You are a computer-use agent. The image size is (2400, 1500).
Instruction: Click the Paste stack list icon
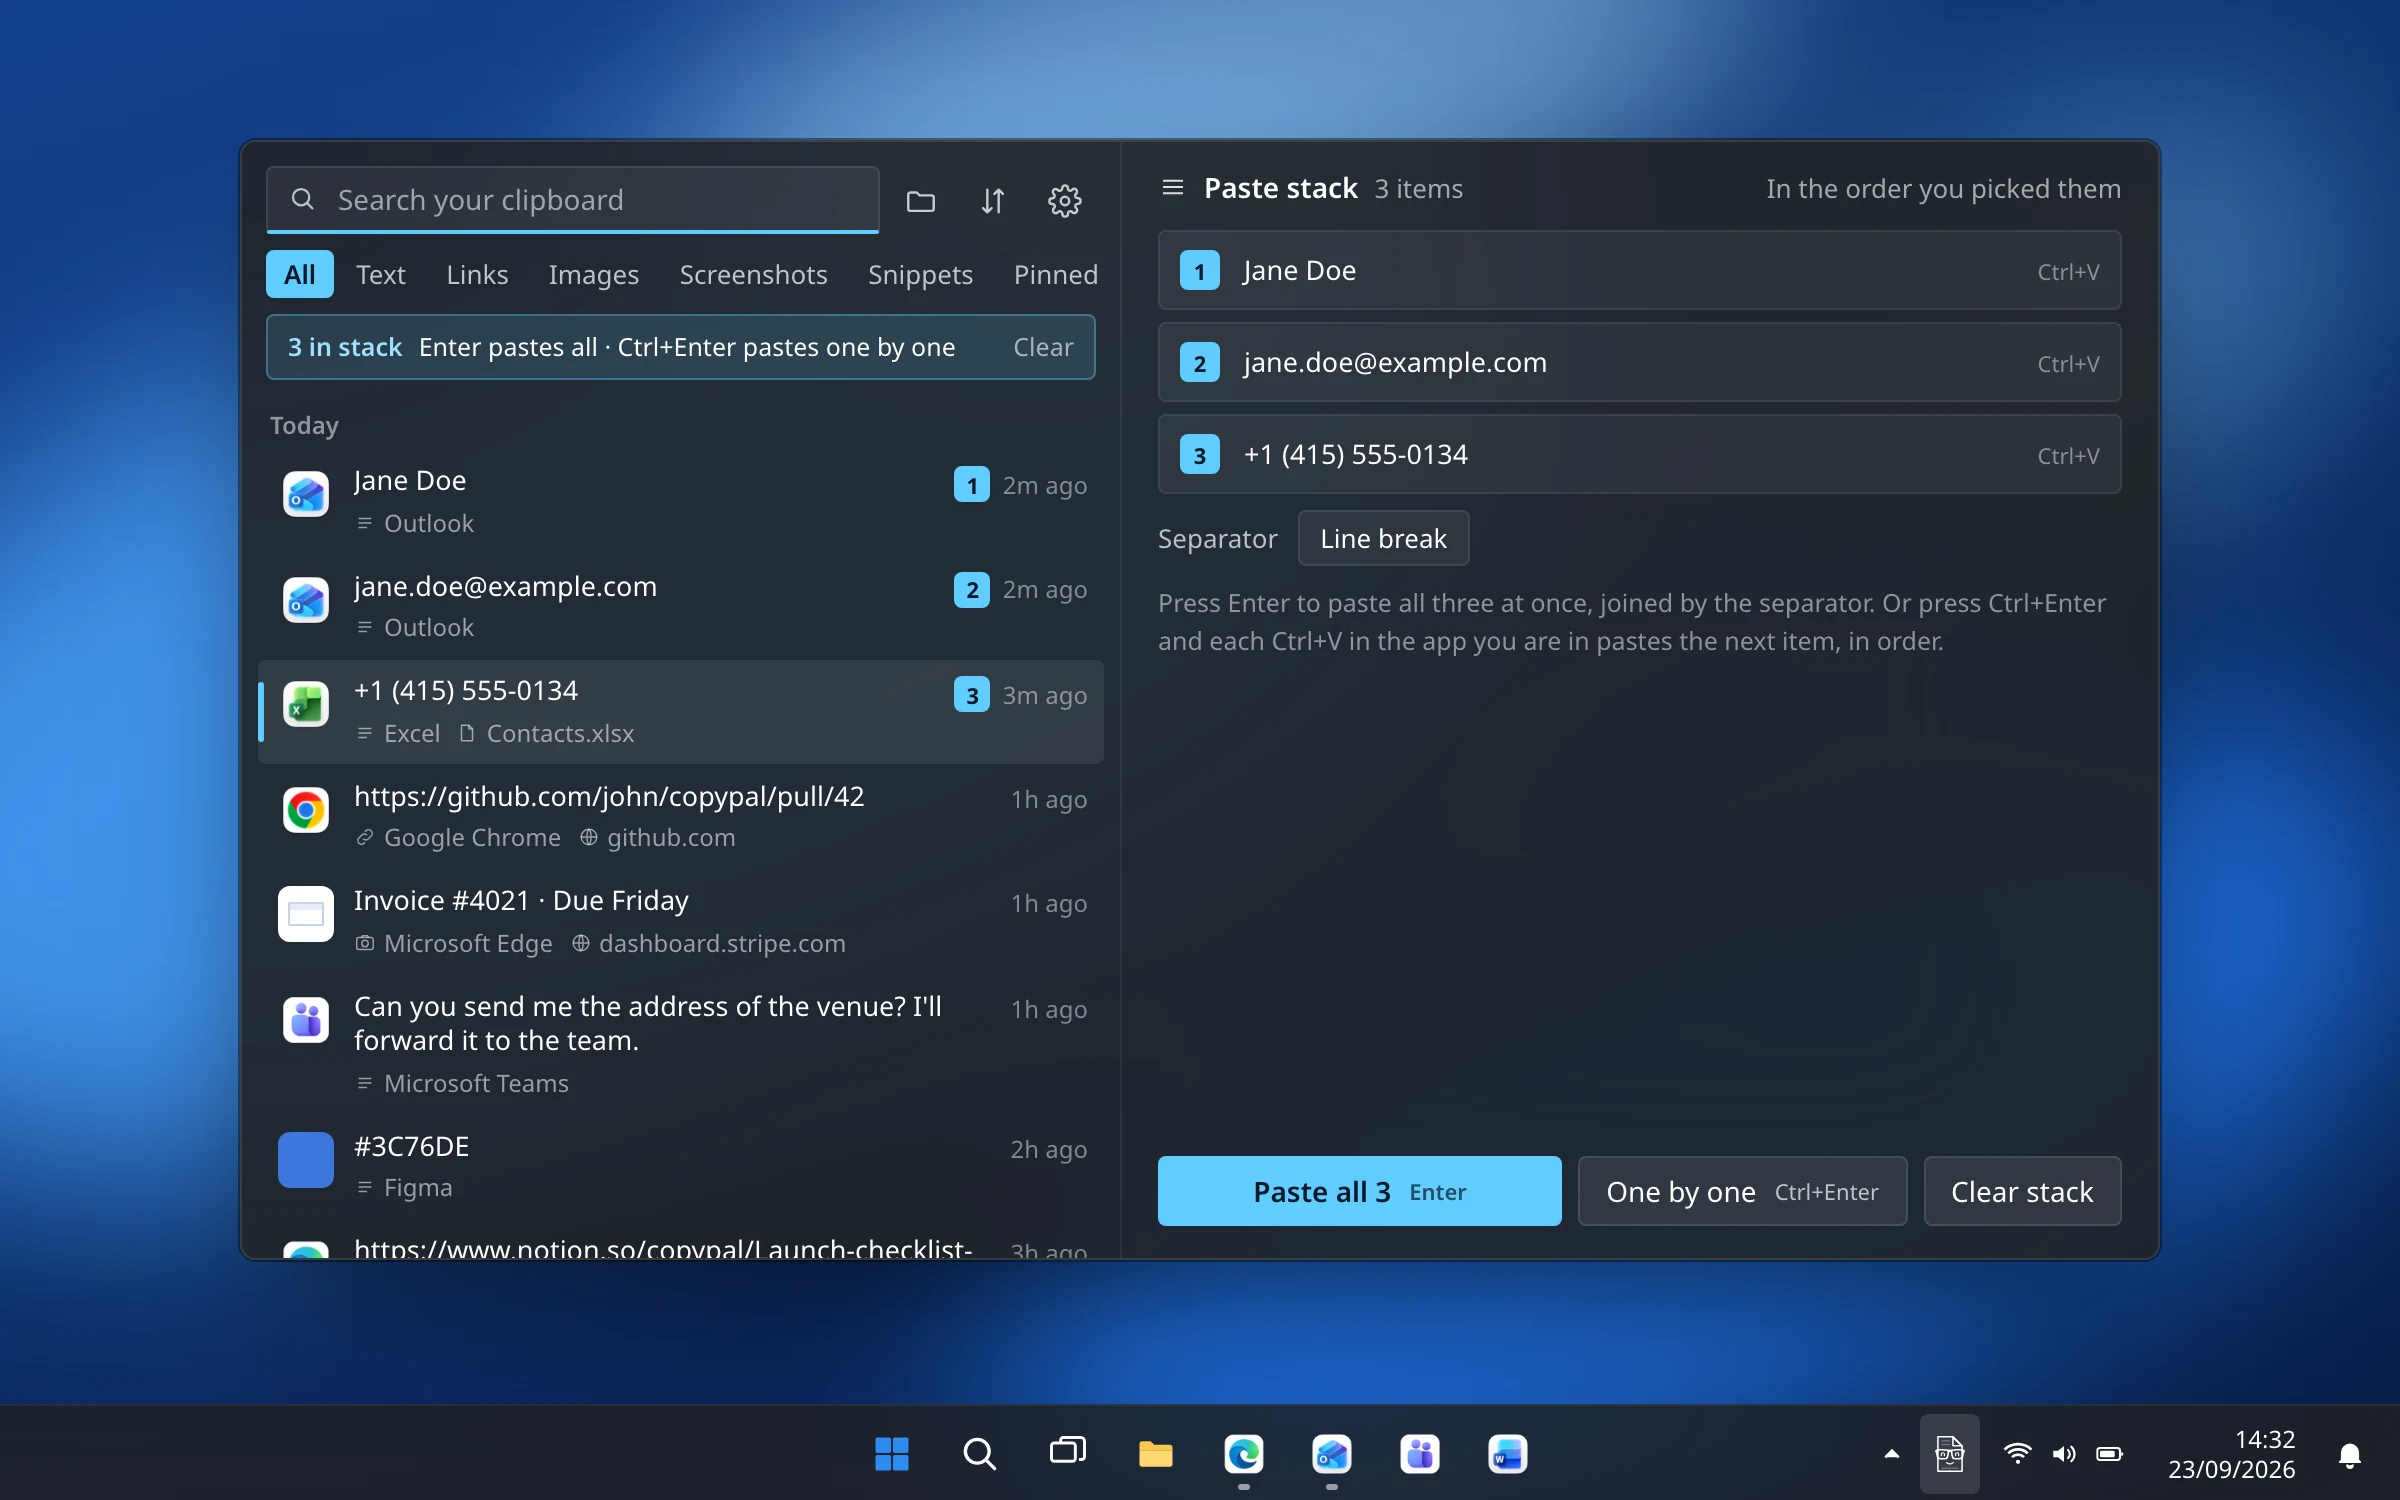coord(1173,188)
